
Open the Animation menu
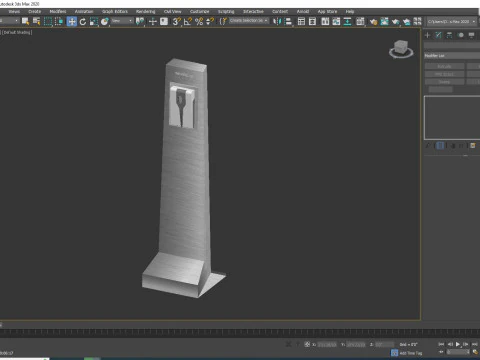(84, 11)
